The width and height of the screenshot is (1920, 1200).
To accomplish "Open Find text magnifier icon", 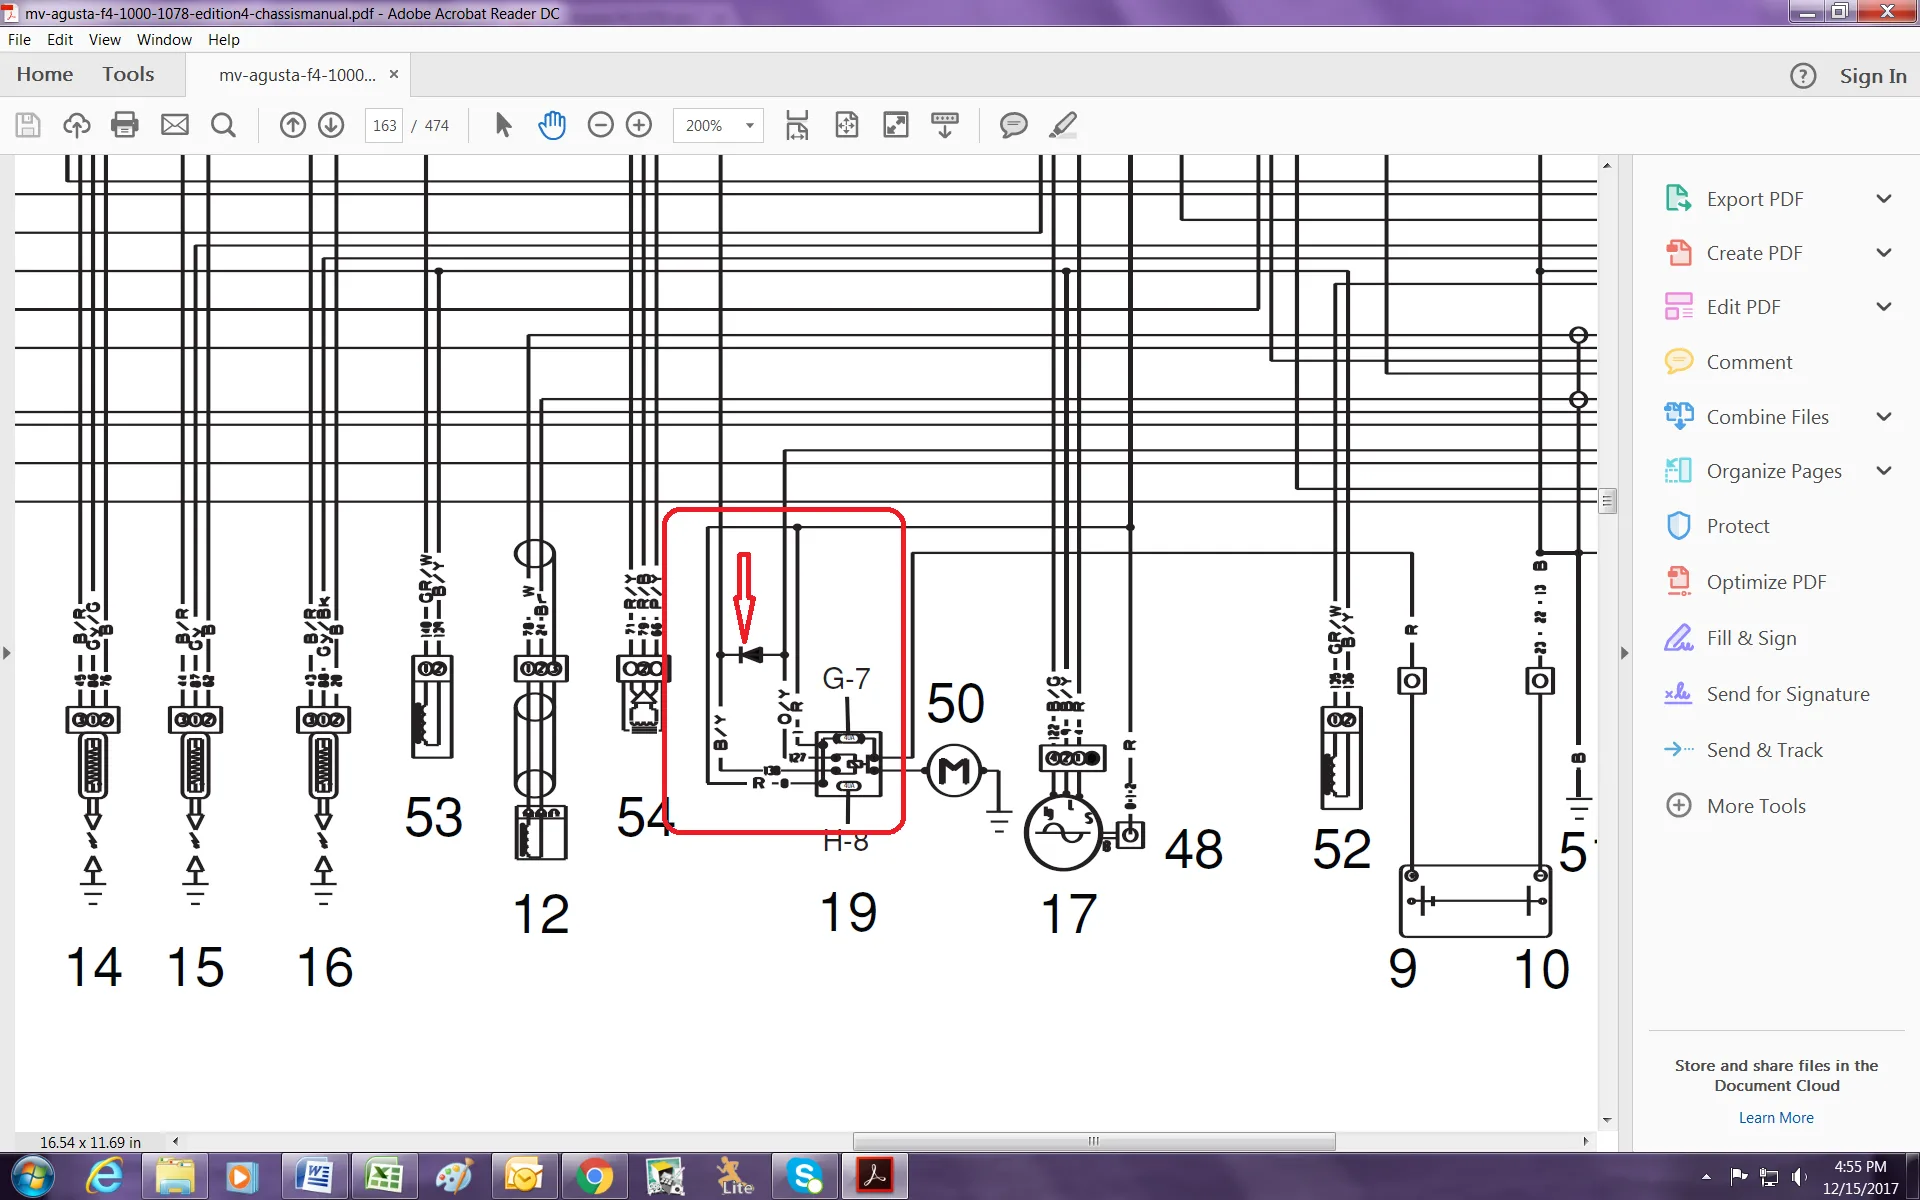I will pyautogui.click(x=224, y=125).
